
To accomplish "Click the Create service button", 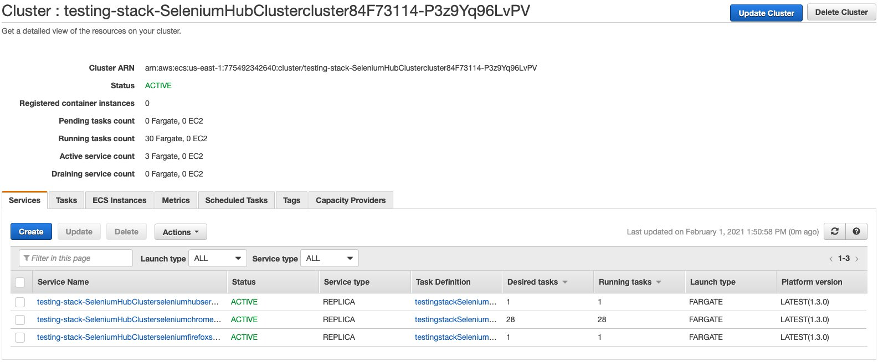I will 31,232.
